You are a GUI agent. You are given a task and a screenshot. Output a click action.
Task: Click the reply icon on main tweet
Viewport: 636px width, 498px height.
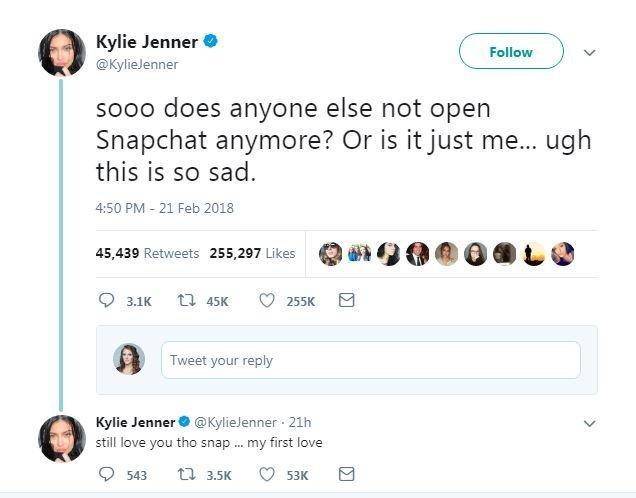click(x=108, y=300)
